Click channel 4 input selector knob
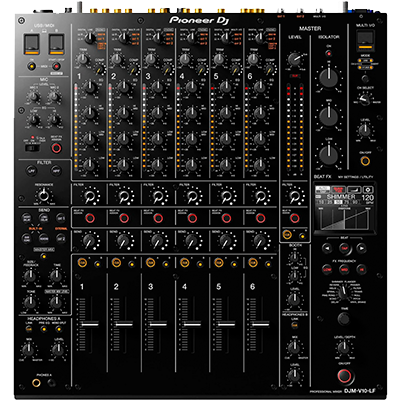 192,39
